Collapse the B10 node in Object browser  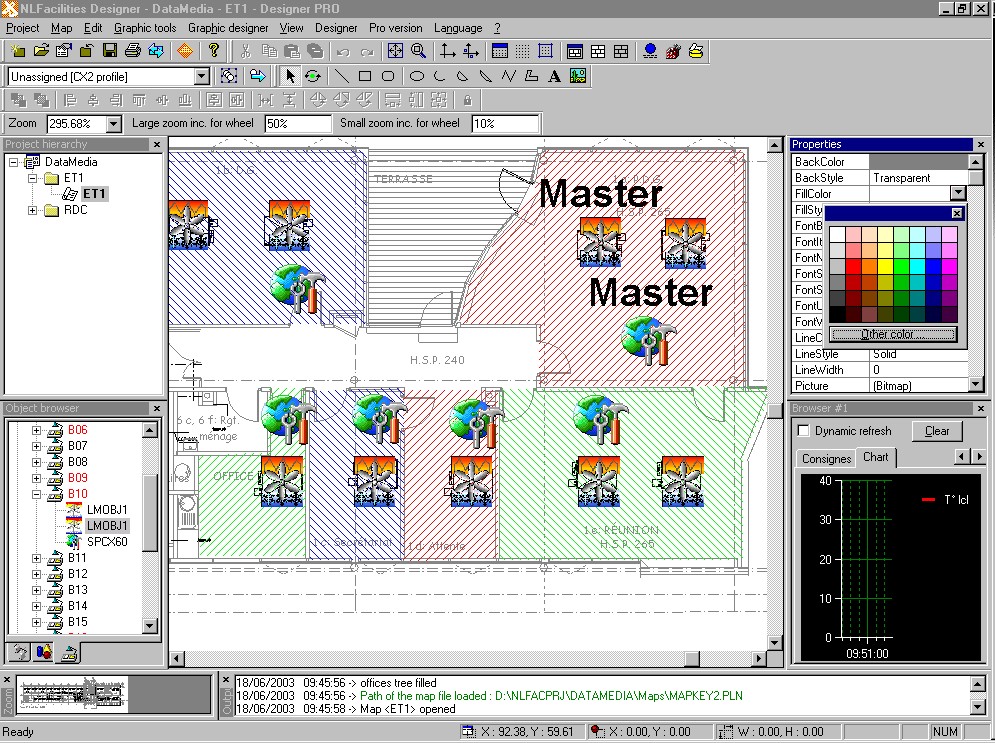coord(37,494)
